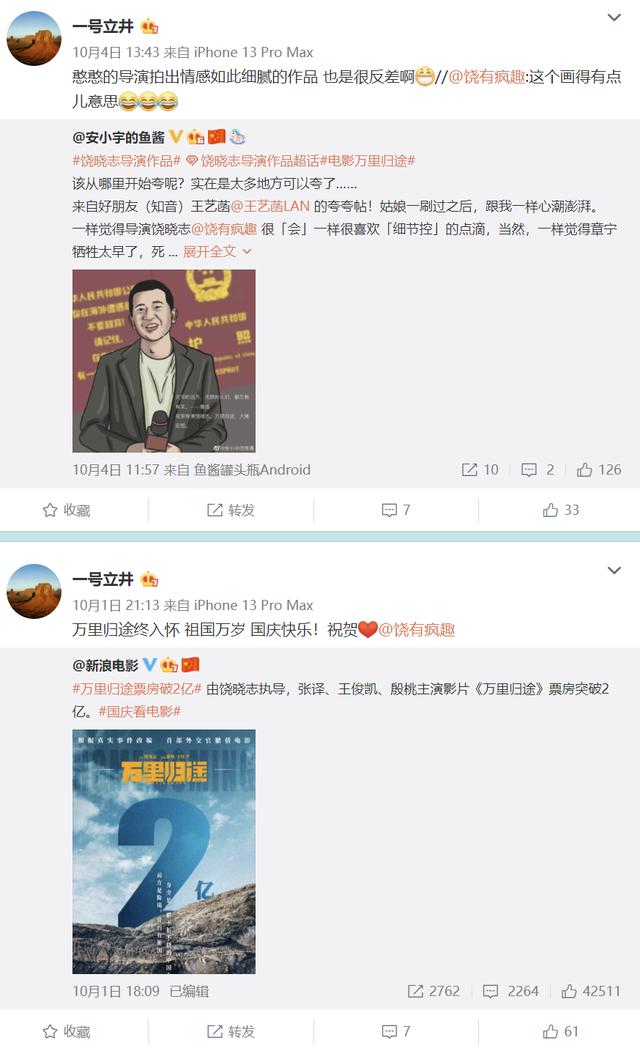Visit @王艺菌LAN mentioned profile
This screenshot has width=640, height=1051.
pyautogui.click(x=270, y=206)
